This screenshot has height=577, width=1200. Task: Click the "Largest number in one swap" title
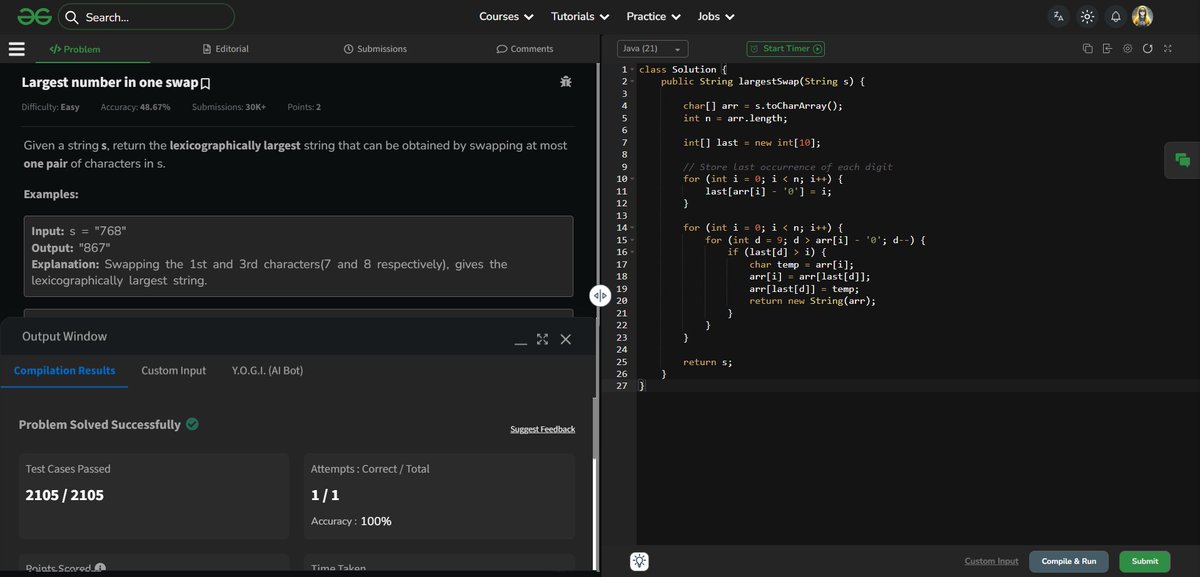[110, 83]
